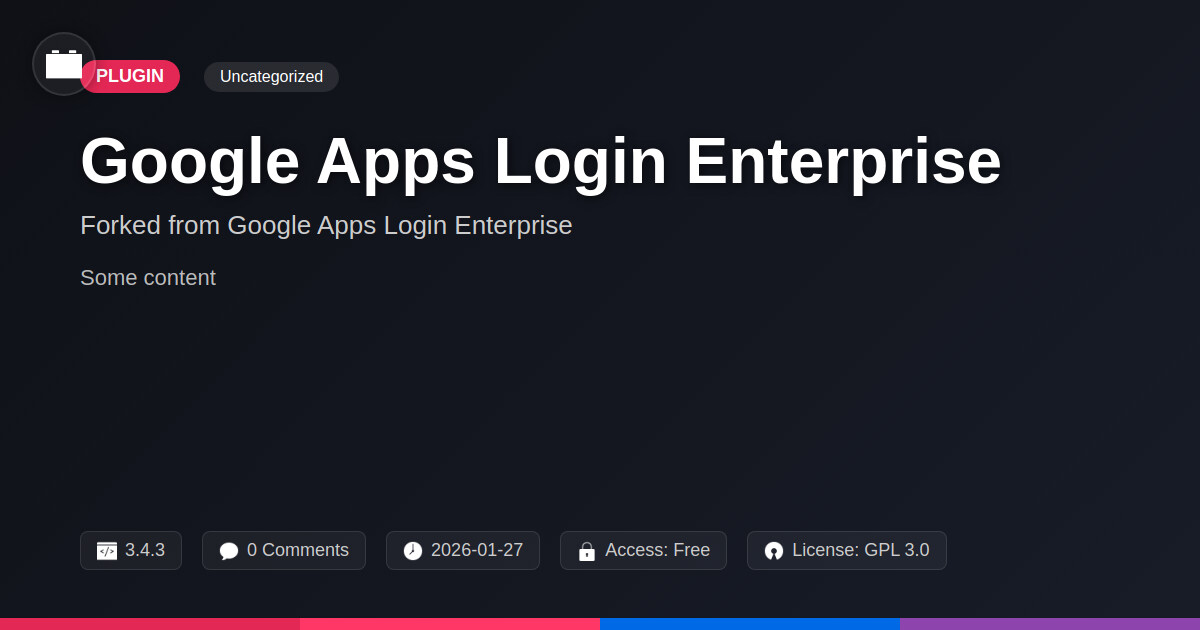Click the plugin brick icon in the circle

[64, 64]
